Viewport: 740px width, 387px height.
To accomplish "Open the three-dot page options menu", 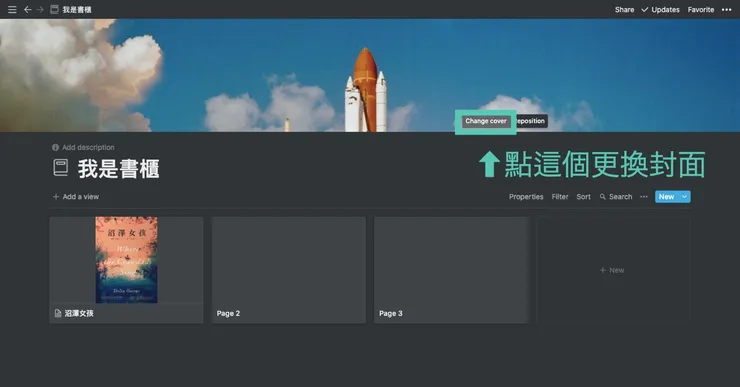I will pos(726,9).
